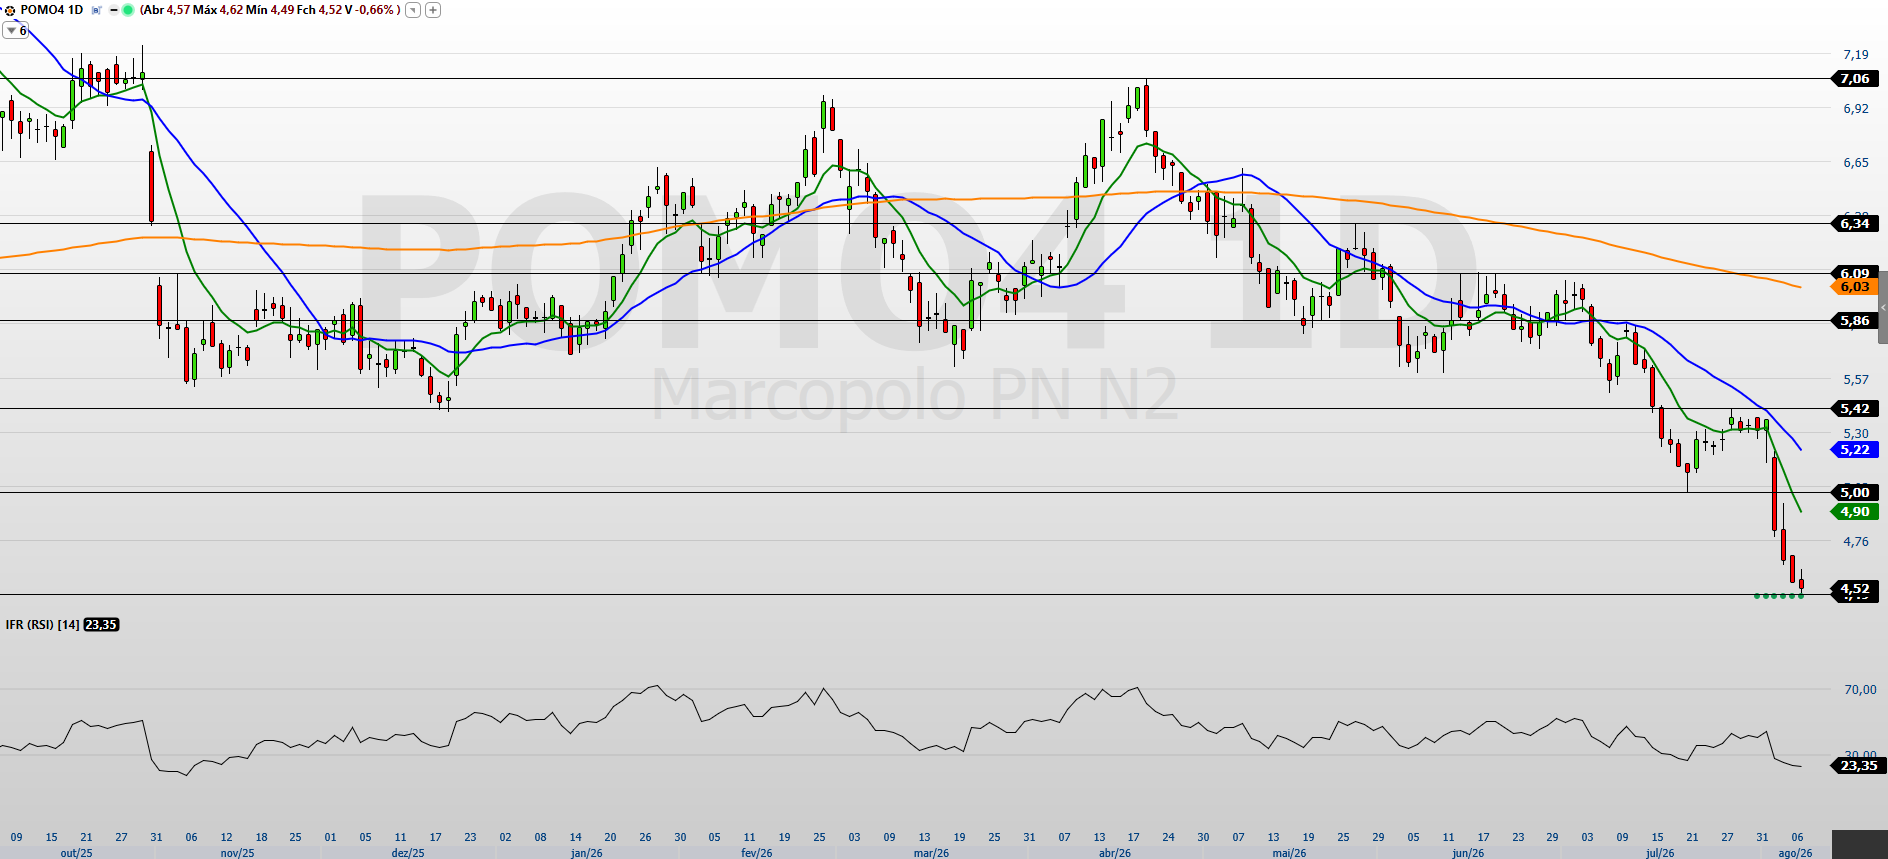The height and width of the screenshot is (859, 1888).
Task: Click the jan/26 month on time axis
Action: point(587,853)
